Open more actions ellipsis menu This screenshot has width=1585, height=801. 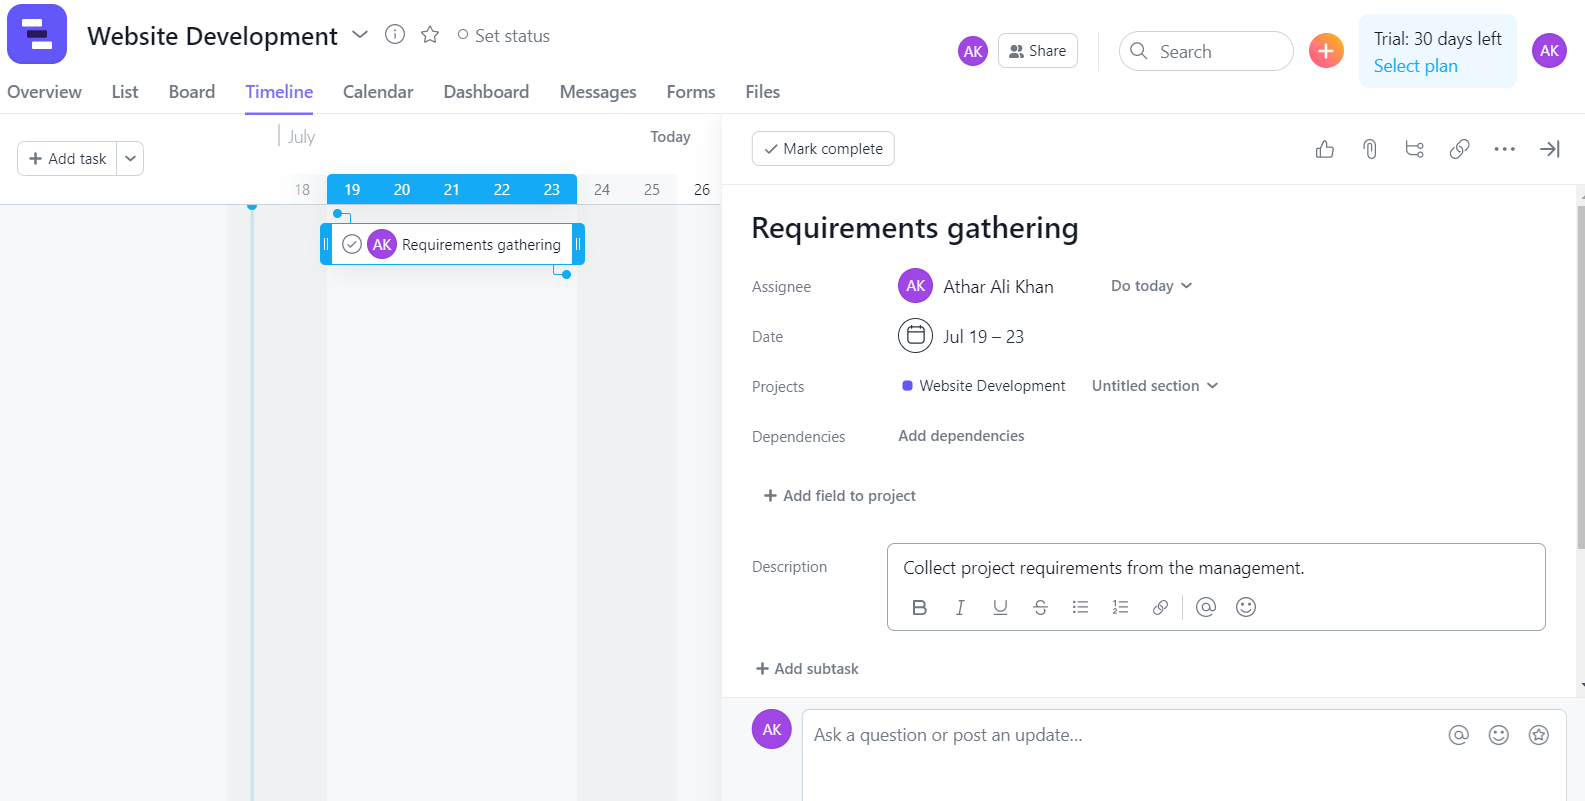tap(1504, 149)
